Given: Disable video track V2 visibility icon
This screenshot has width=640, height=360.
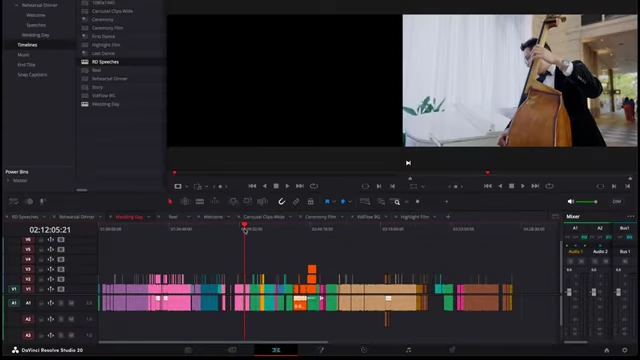Looking at the screenshot, I should 61,279.
